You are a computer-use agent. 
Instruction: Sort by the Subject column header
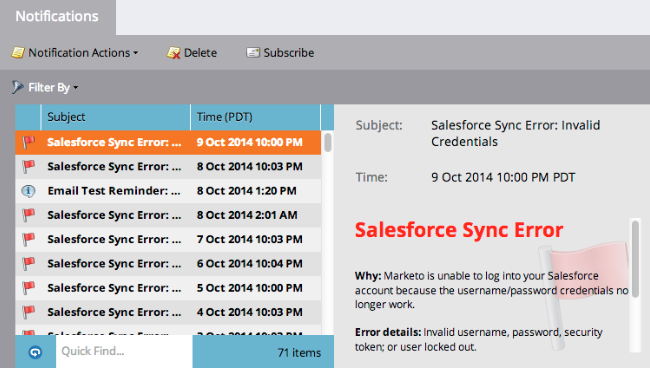point(116,117)
